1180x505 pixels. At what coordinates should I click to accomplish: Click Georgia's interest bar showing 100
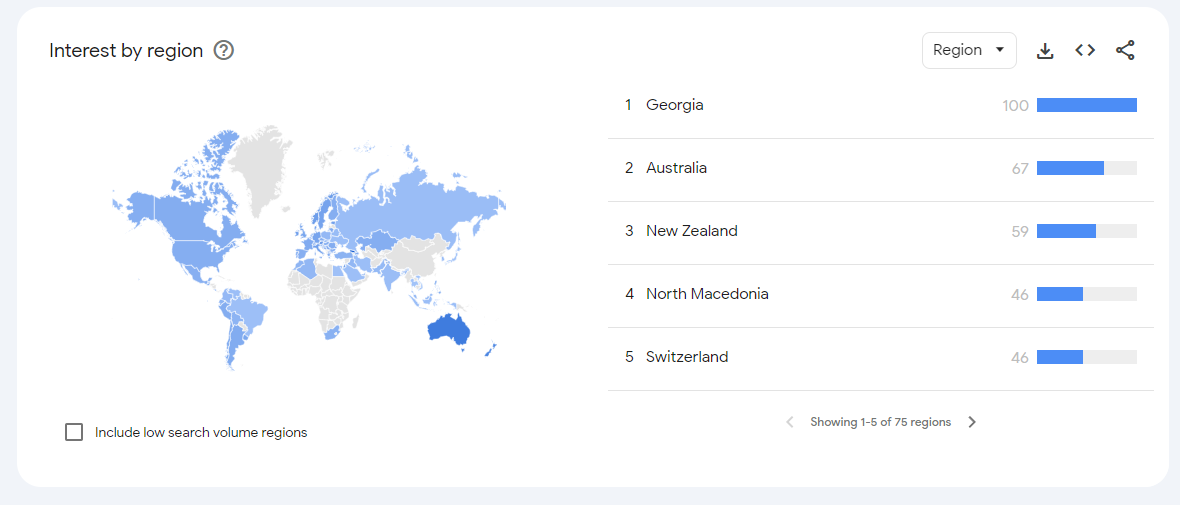[x=1086, y=105]
